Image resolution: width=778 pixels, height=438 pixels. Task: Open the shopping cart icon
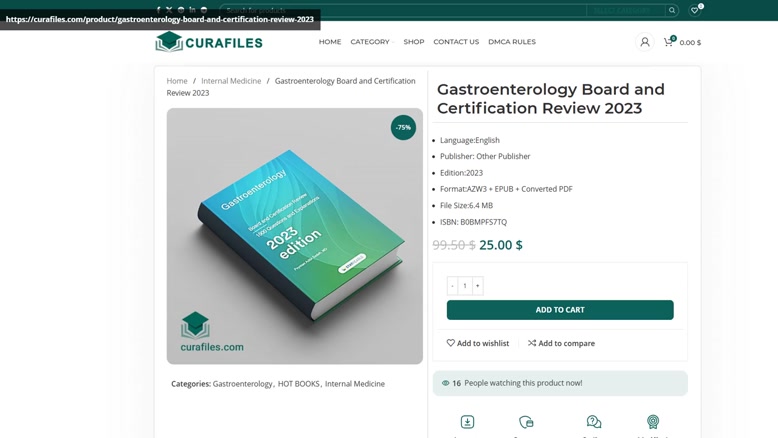click(668, 42)
